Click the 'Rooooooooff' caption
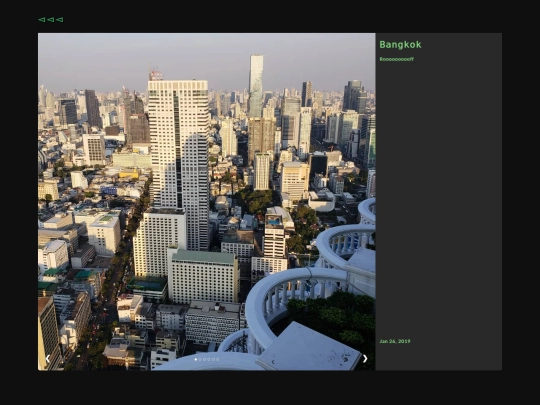This screenshot has width=540, height=405. pyautogui.click(x=397, y=59)
